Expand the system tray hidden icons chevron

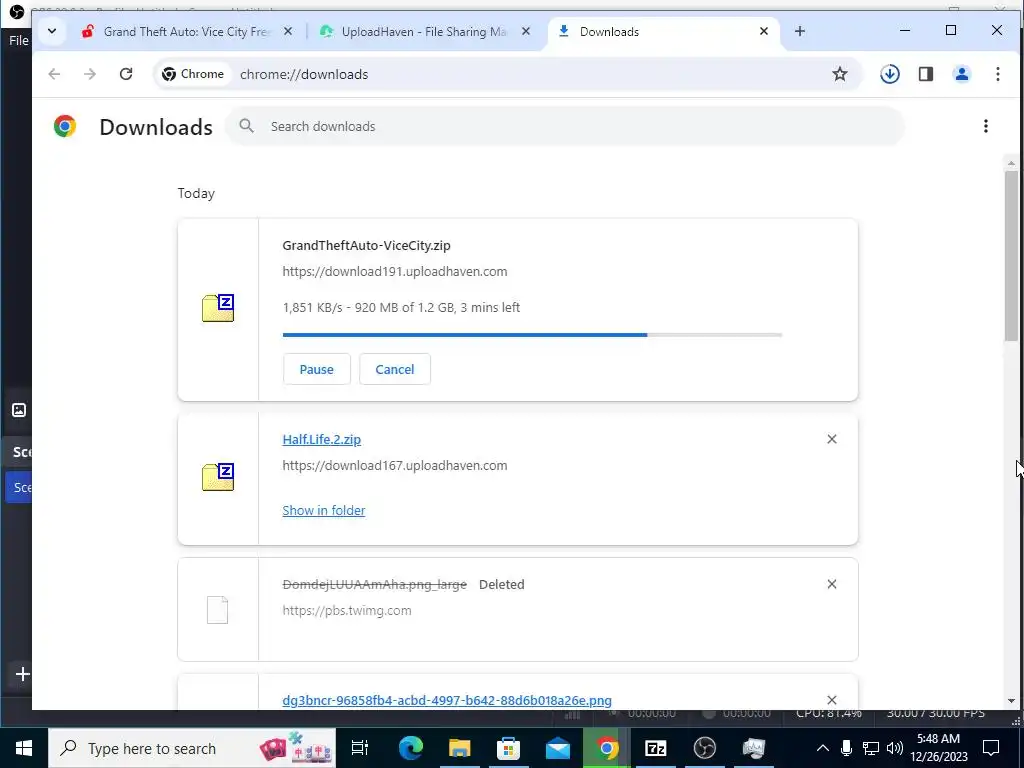pos(823,748)
